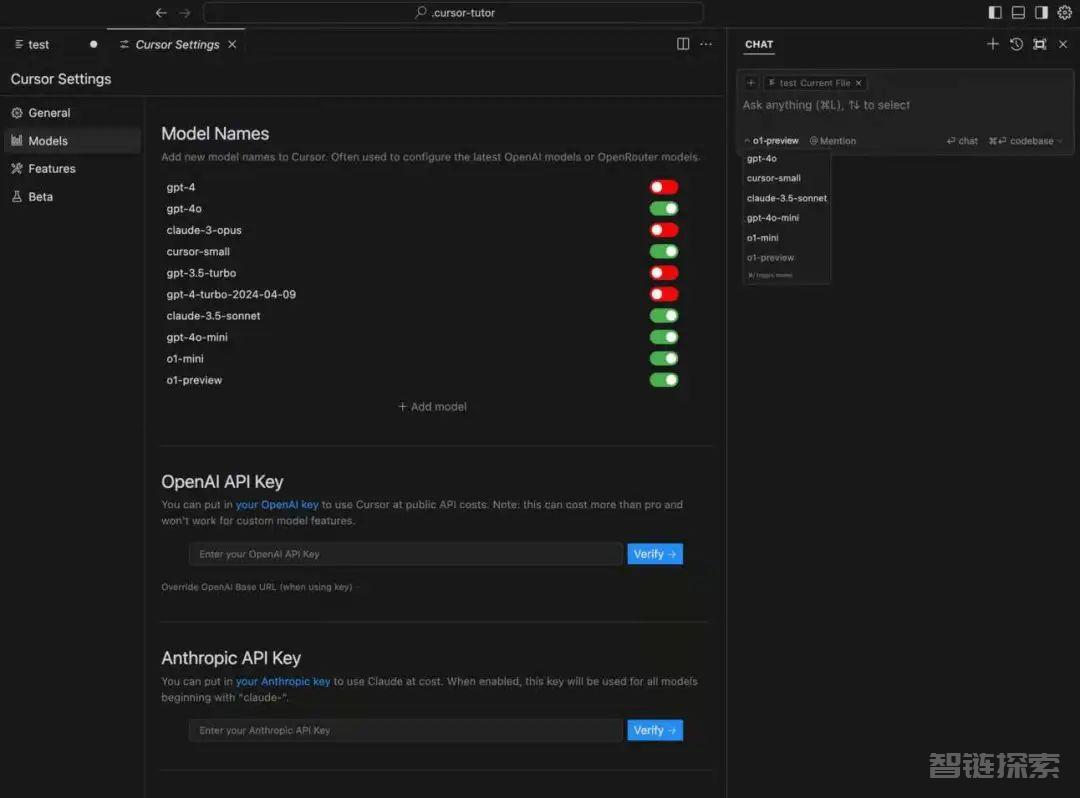Disable the o1-mini model toggle
This screenshot has height=798, width=1080.
pos(664,358)
